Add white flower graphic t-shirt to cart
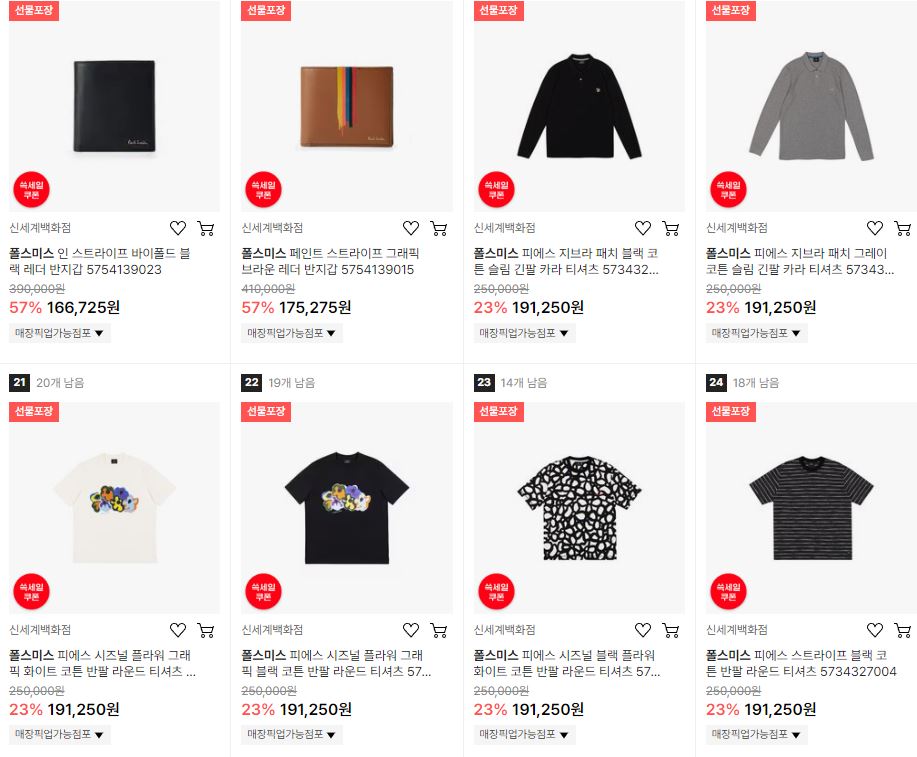 206,630
